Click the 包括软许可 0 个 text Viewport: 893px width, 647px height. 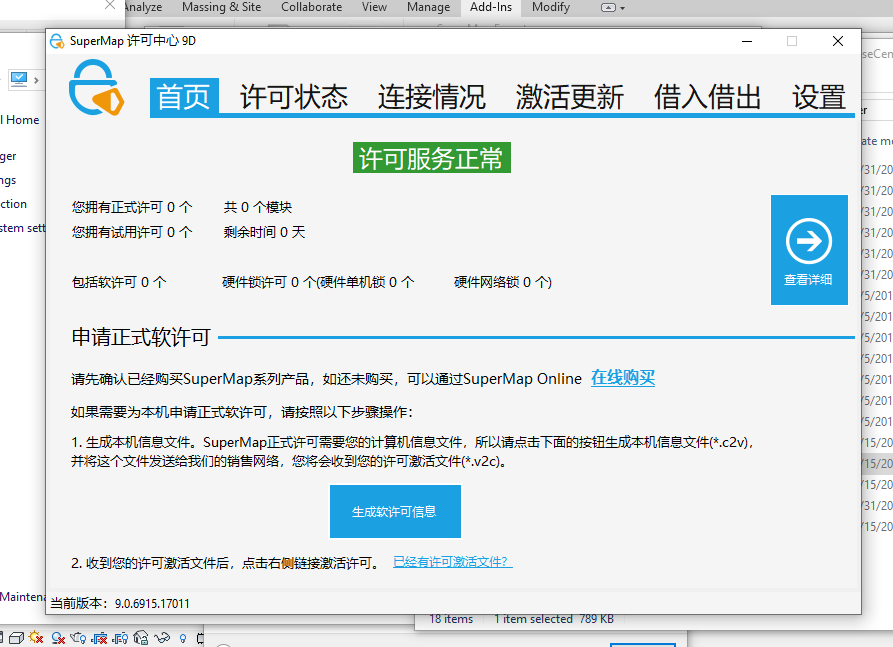pos(119,282)
